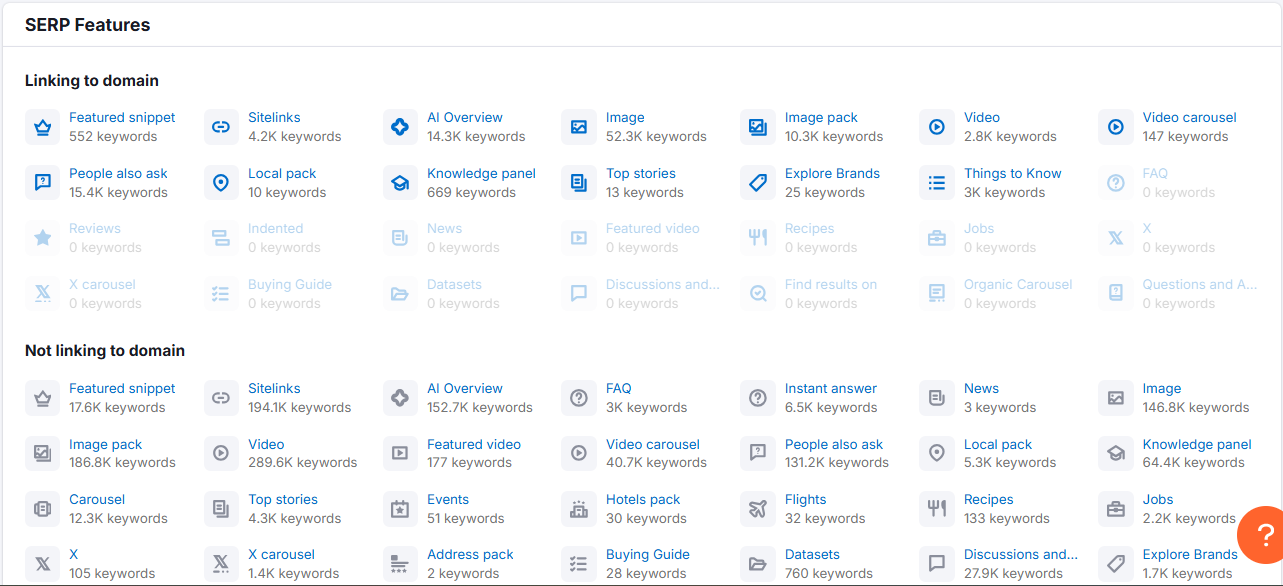Image resolution: width=1283 pixels, height=586 pixels.
Task: Click the Address pack icon
Action: 400,564
